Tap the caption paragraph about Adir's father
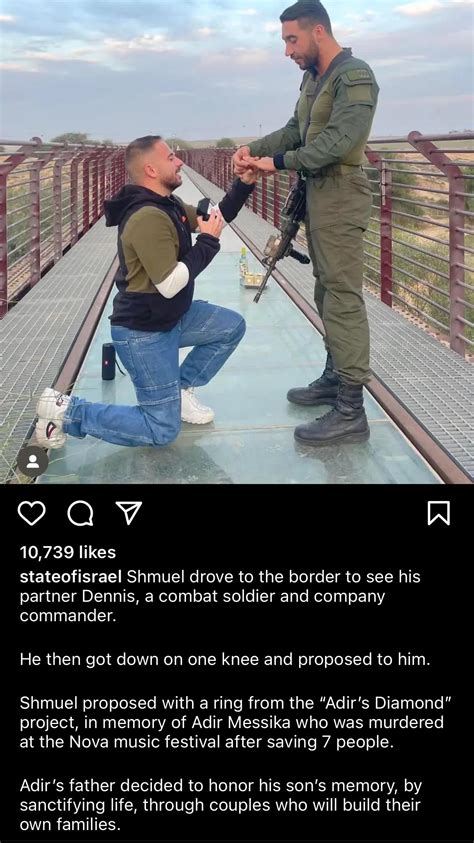This screenshot has height=843, width=474. 221,805
